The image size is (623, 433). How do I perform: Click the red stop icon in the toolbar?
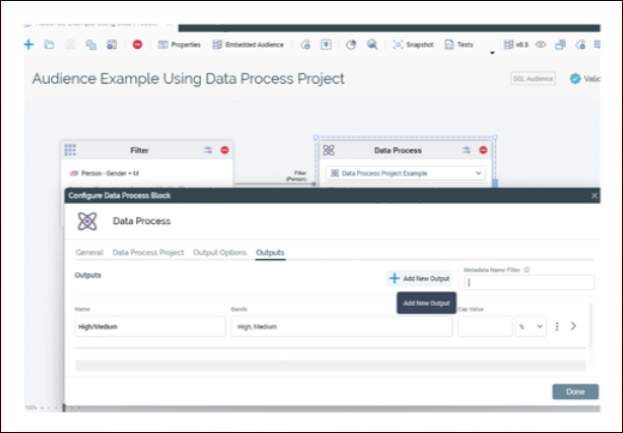(137, 45)
